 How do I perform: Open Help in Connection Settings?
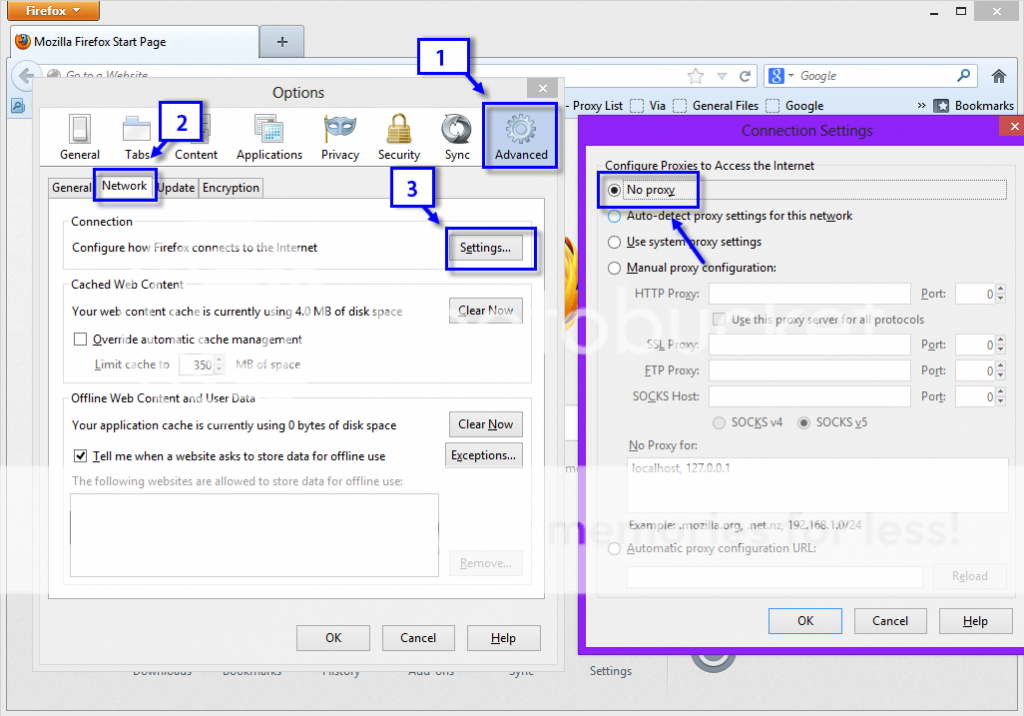[976, 621]
